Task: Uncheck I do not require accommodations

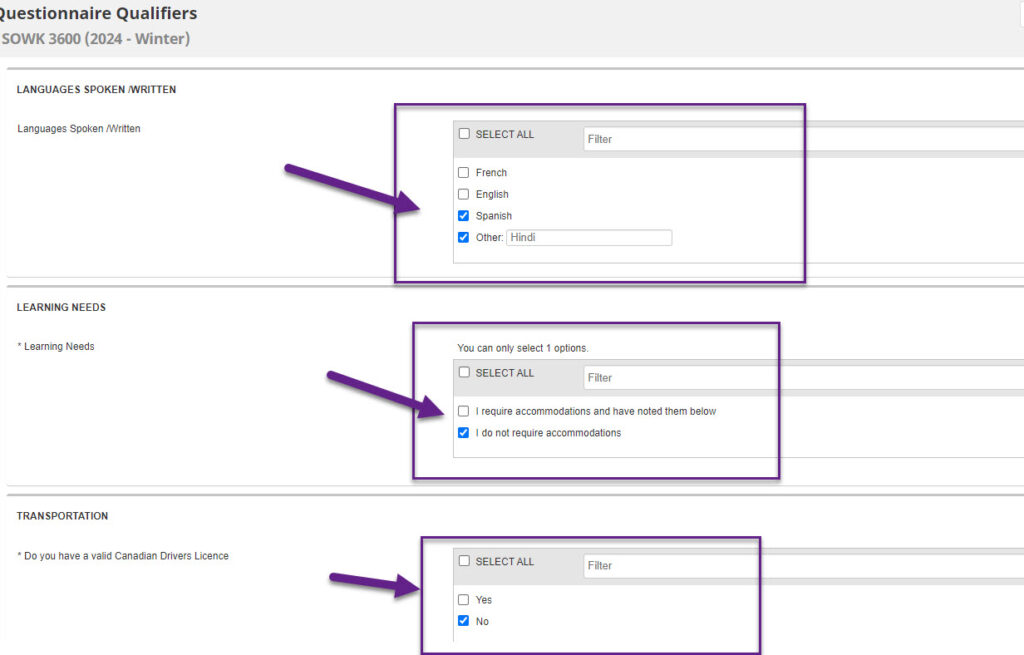Action: point(463,433)
